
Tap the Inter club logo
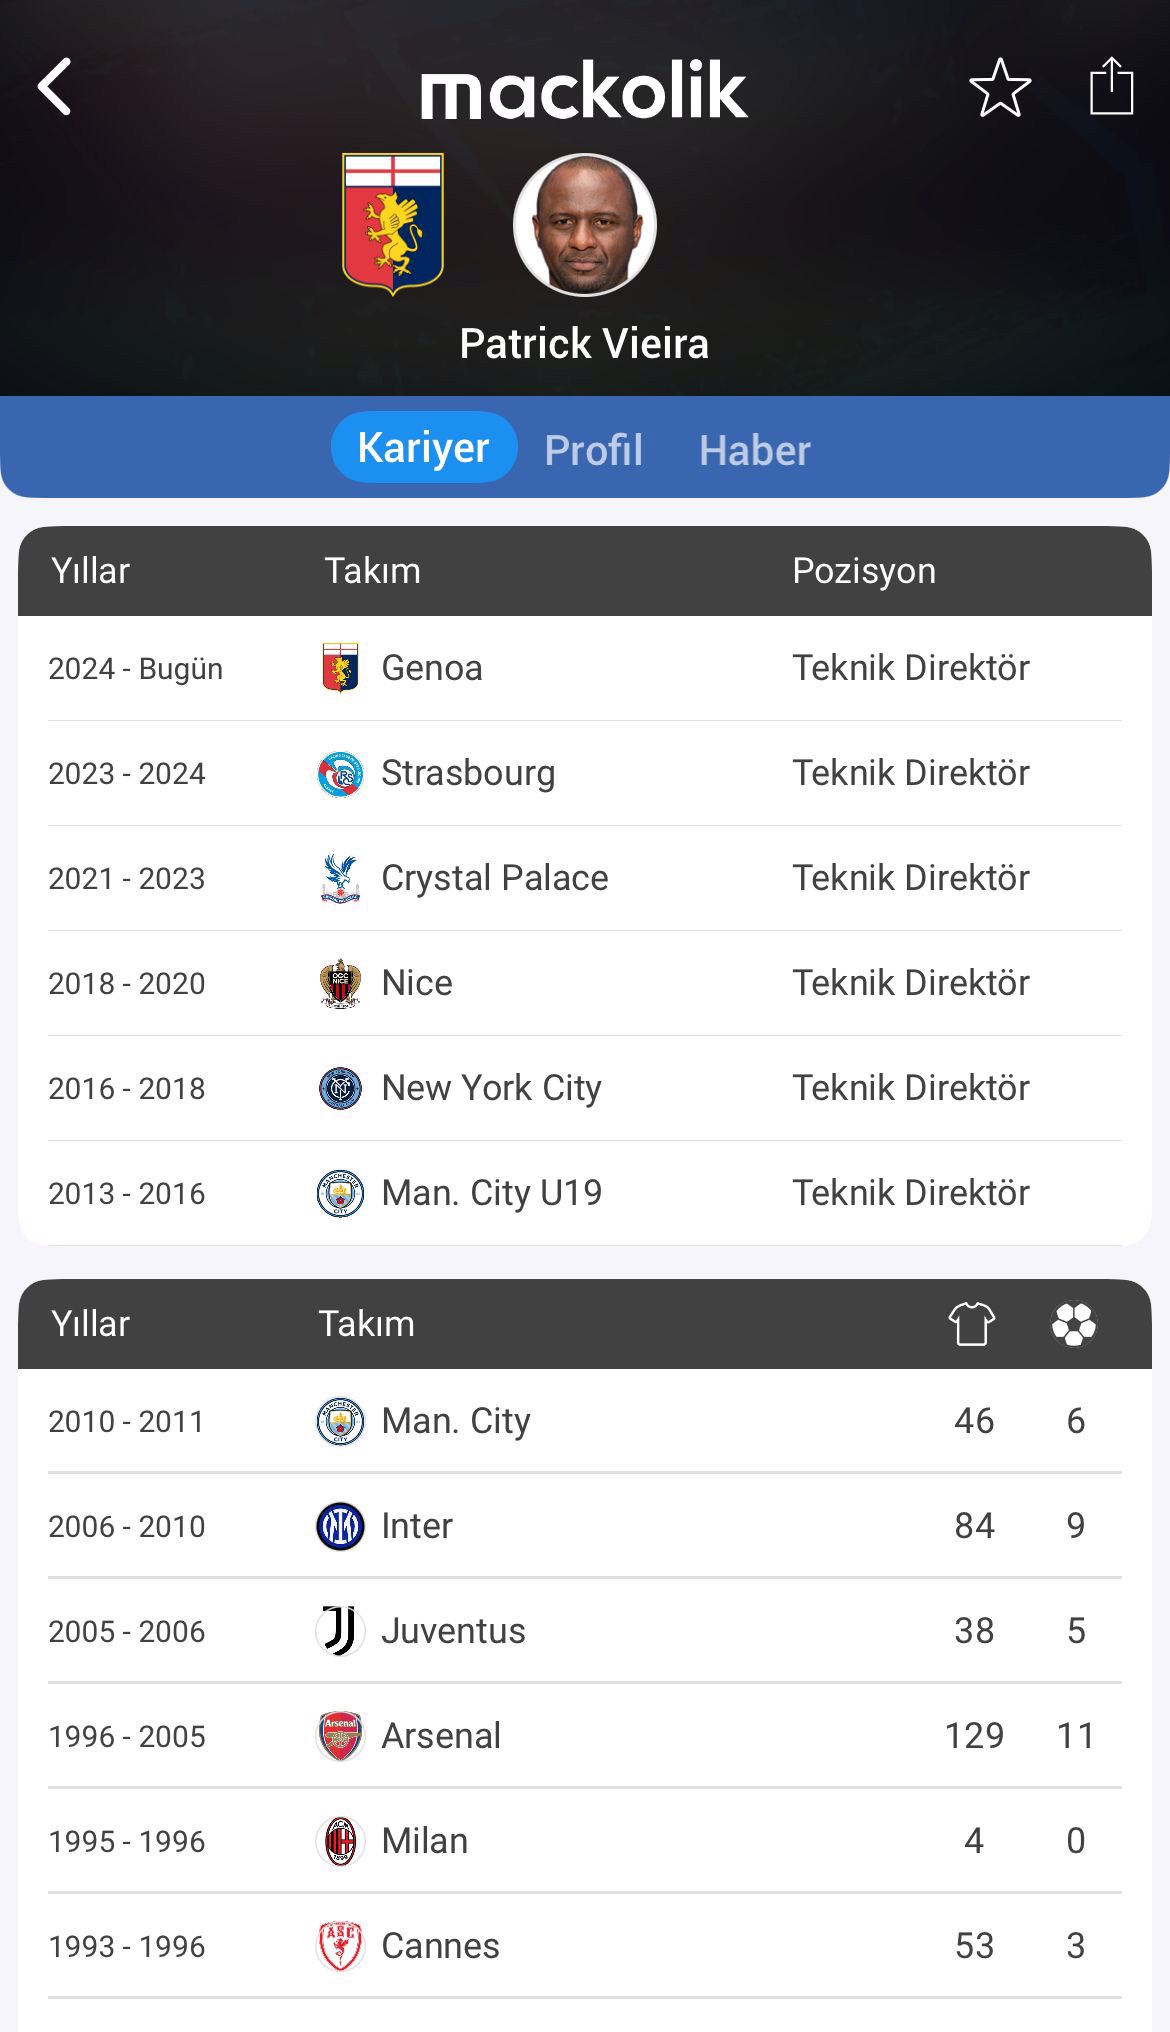click(340, 1527)
